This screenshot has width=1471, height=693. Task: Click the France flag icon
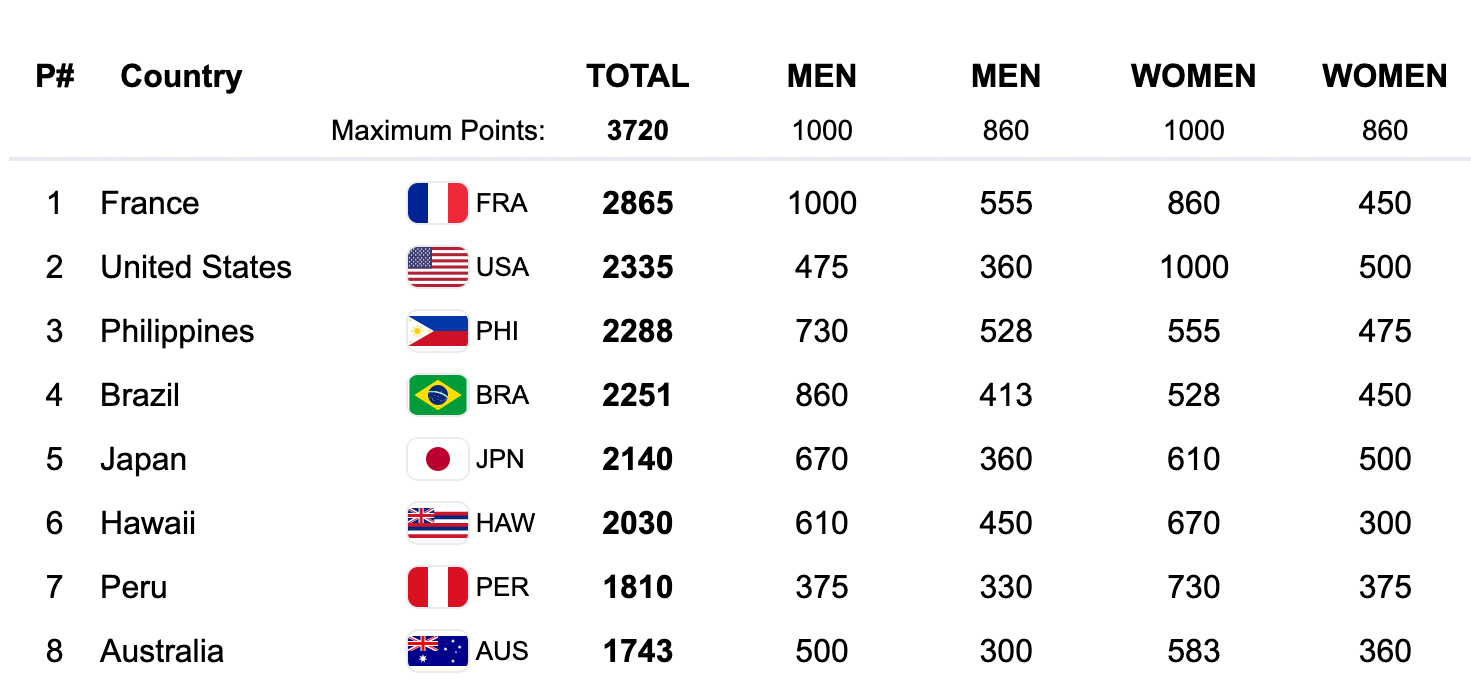[438, 204]
